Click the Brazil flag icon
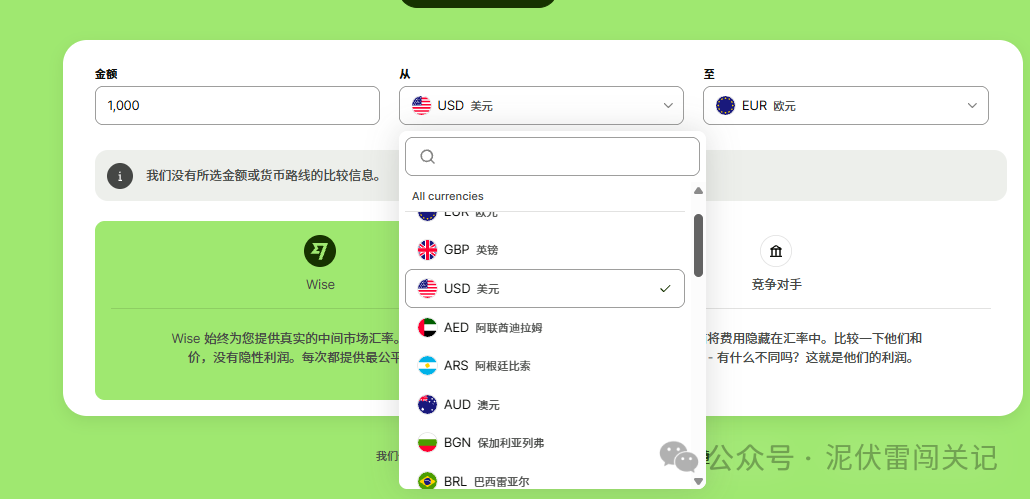 pos(427,481)
